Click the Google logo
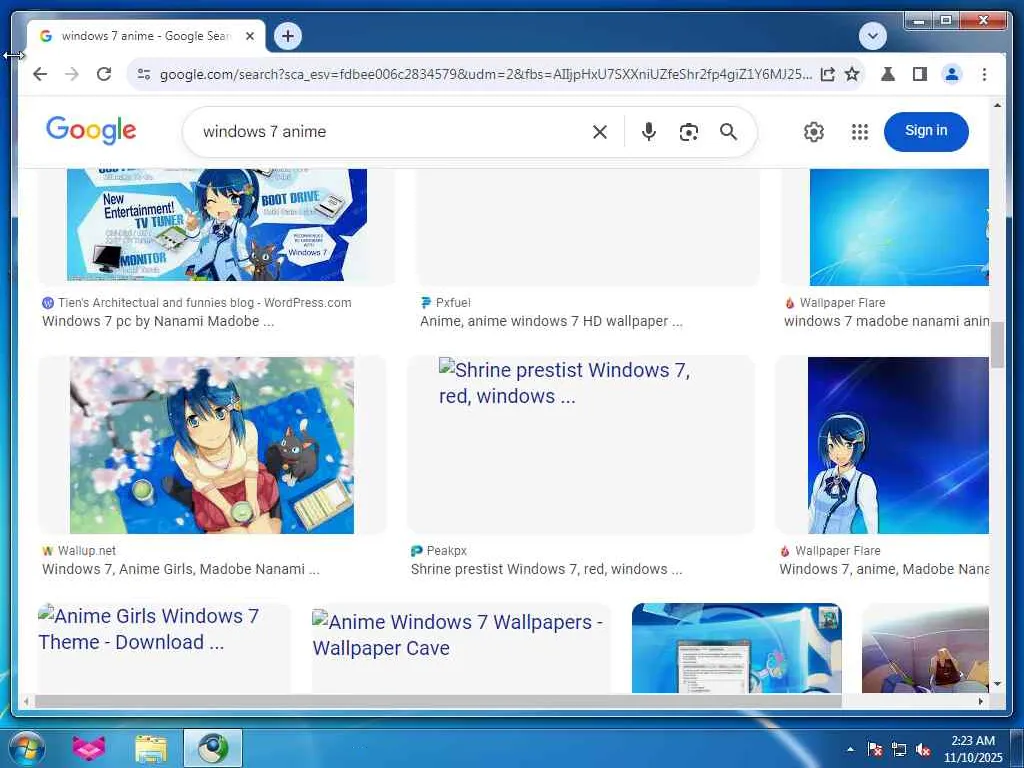The height and width of the screenshot is (768, 1024). 91,131
